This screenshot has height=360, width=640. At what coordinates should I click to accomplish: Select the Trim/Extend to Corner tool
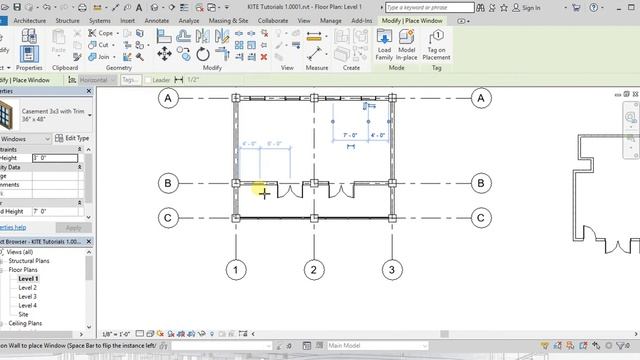[x=222, y=54]
